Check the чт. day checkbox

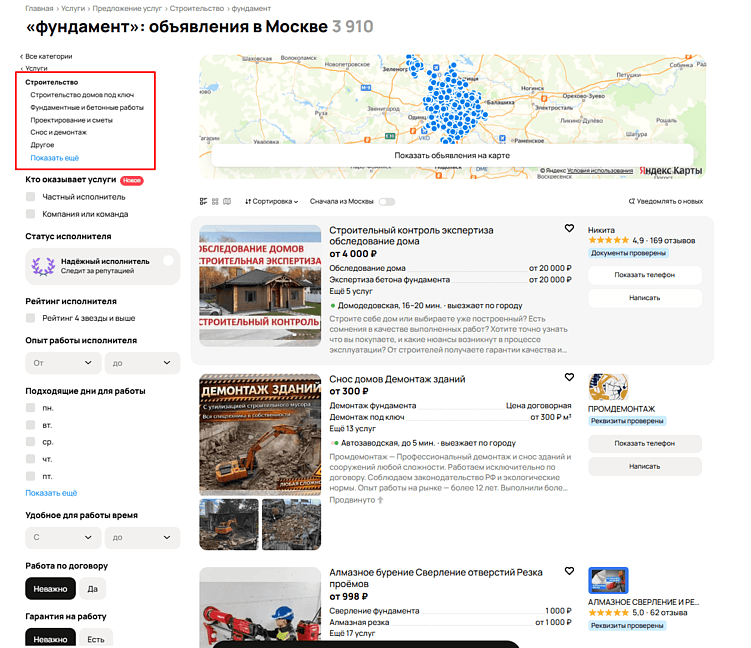[x=31, y=459]
